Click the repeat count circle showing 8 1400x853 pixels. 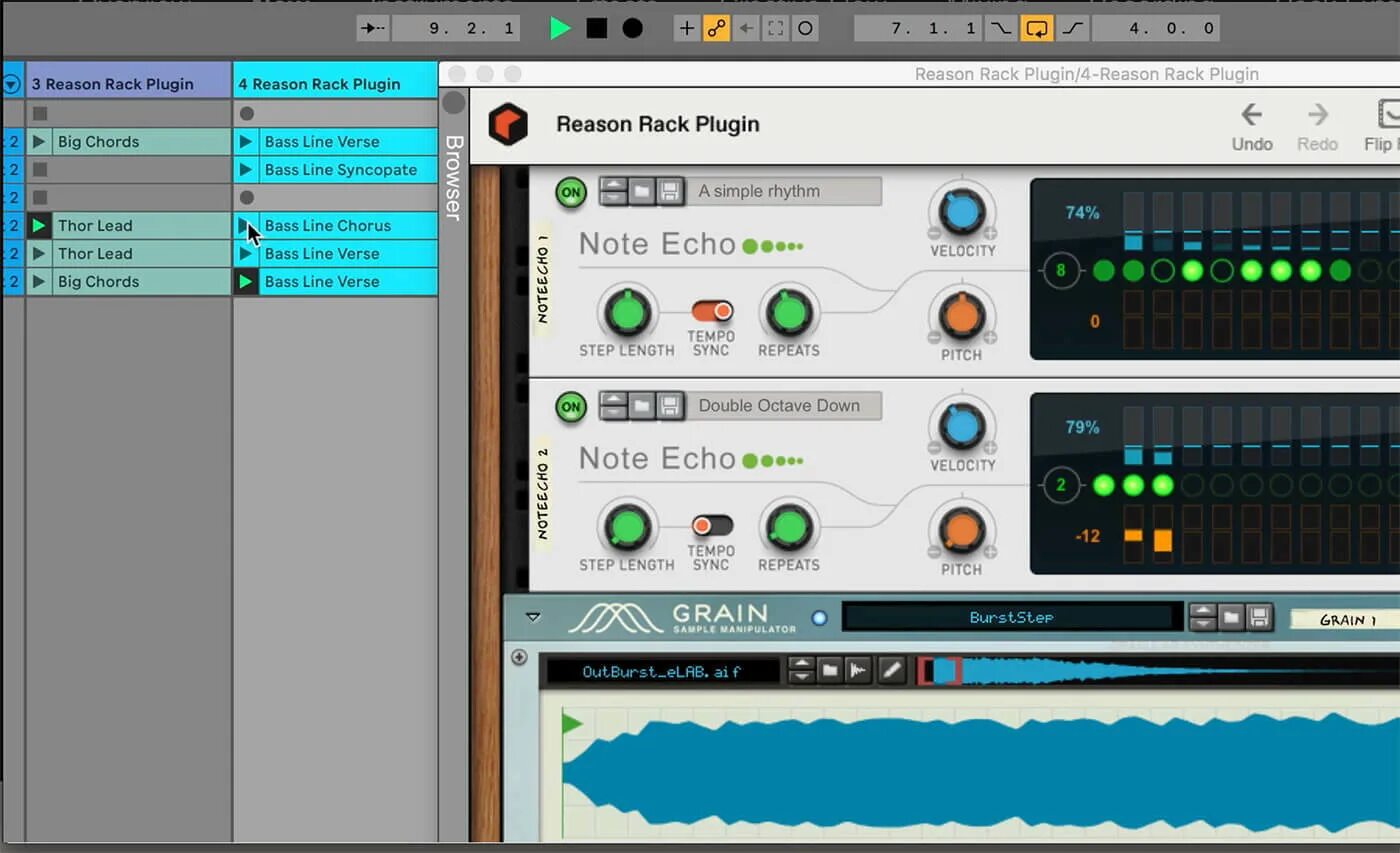tap(1060, 271)
